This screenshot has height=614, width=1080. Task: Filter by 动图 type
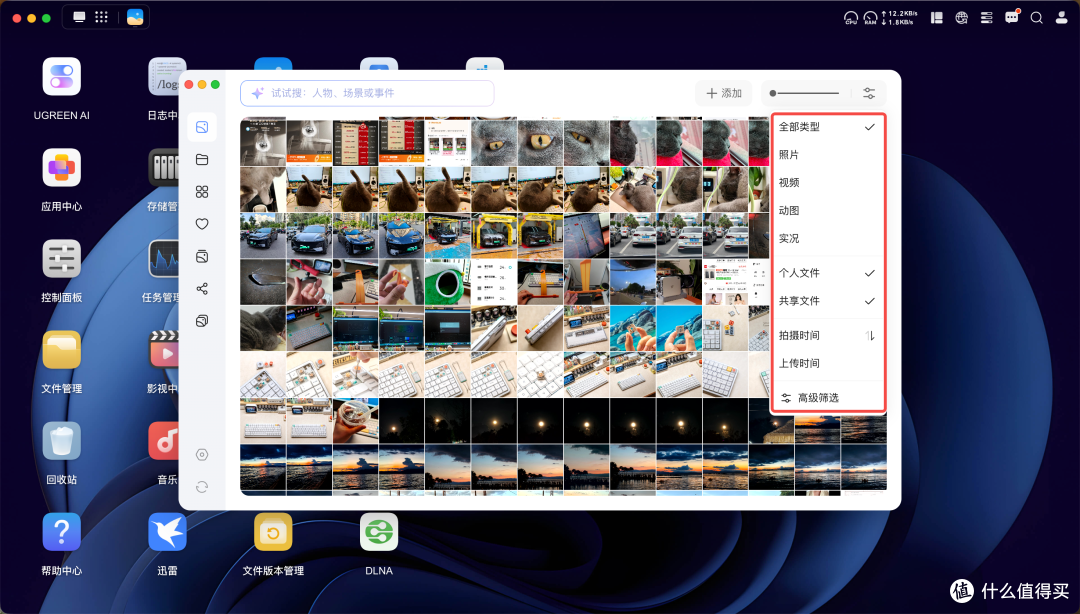(827, 211)
